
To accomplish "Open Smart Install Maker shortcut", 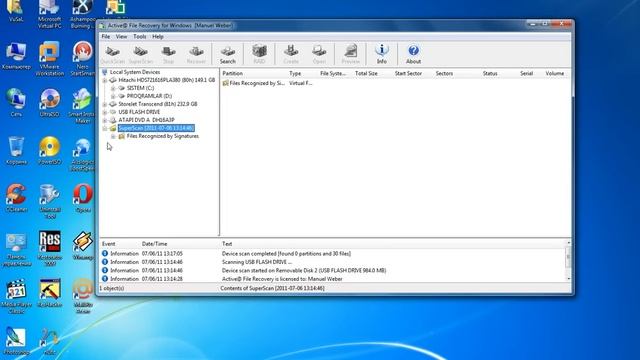I will (x=82, y=106).
